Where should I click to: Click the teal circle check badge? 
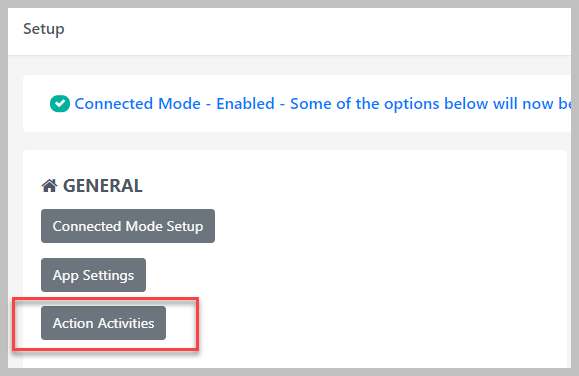pyautogui.click(x=60, y=104)
